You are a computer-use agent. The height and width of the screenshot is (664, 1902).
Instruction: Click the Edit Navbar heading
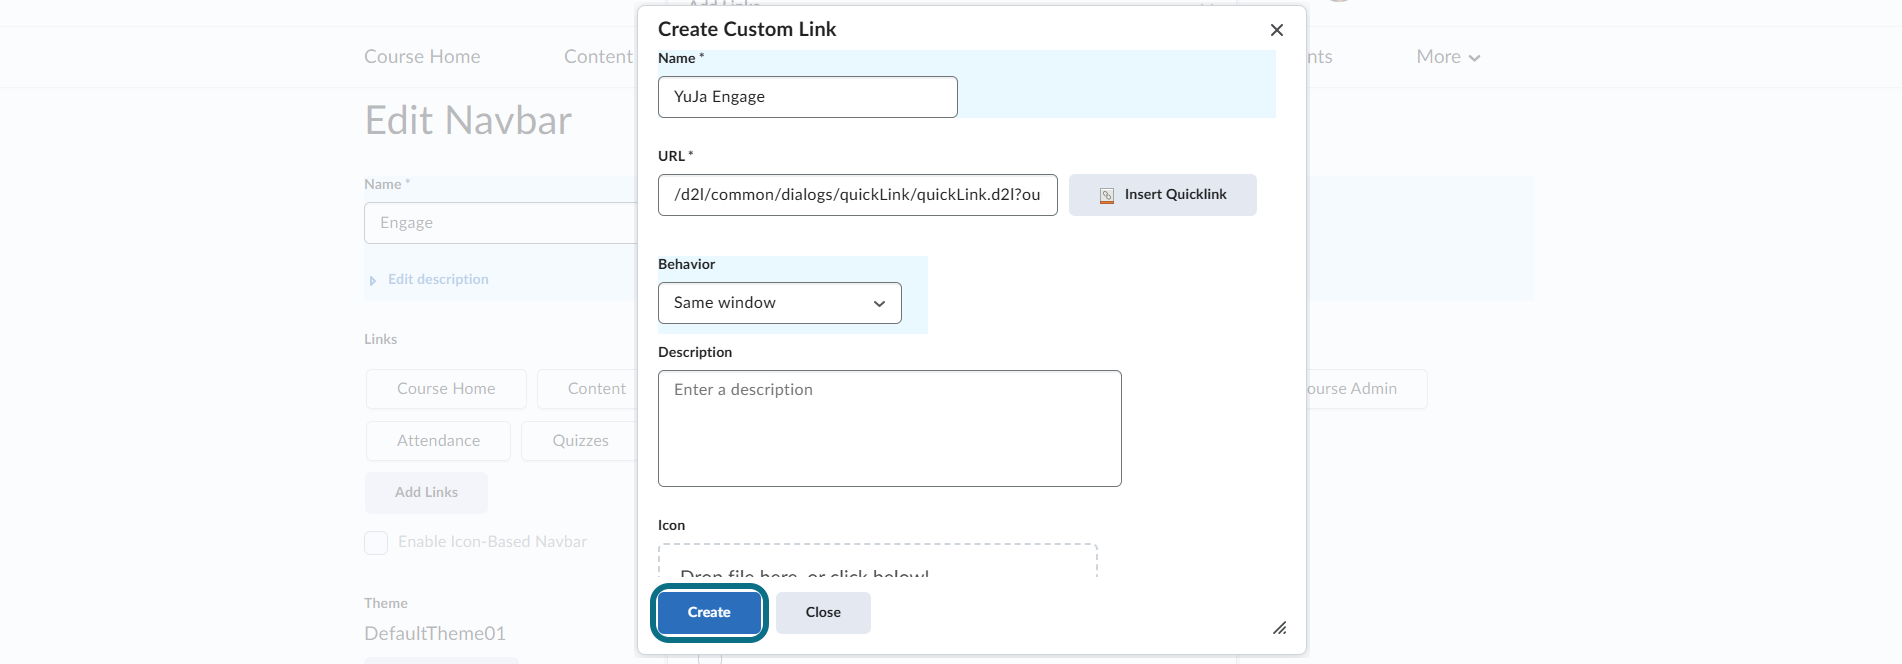click(468, 121)
